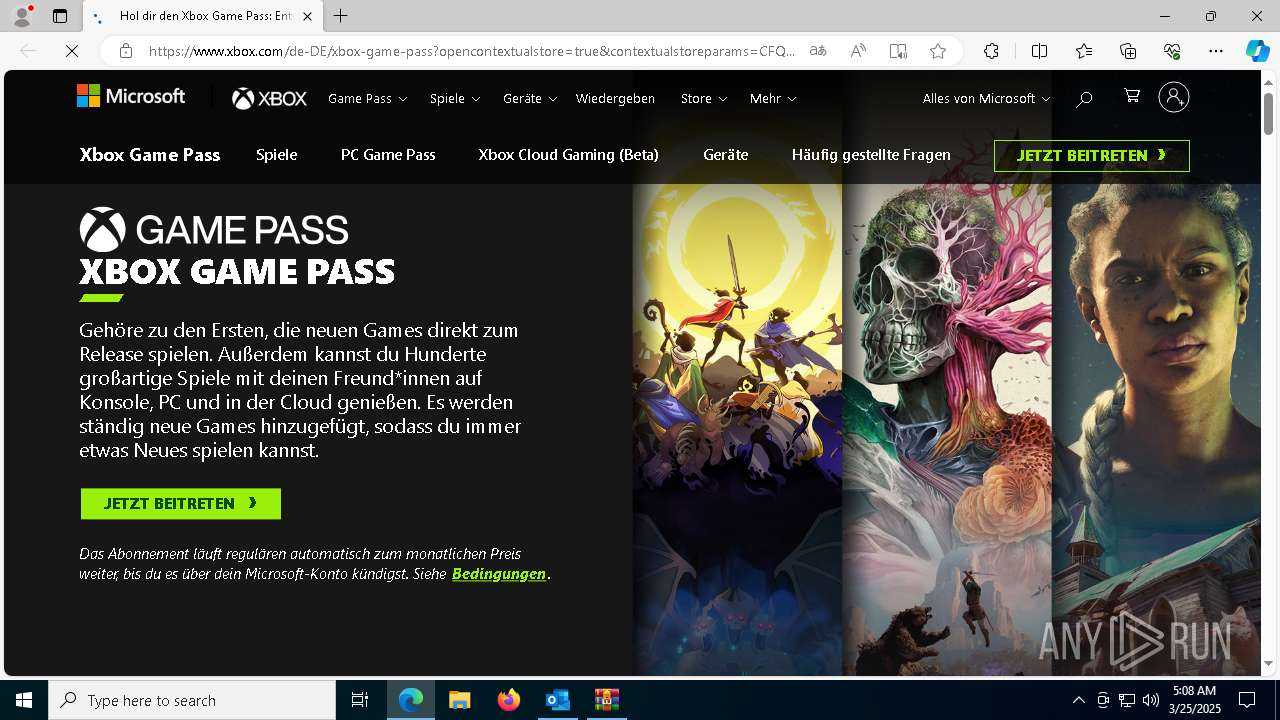The width and height of the screenshot is (1280, 720).
Task: Open the network status tray icon
Action: click(x=1127, y=700)
